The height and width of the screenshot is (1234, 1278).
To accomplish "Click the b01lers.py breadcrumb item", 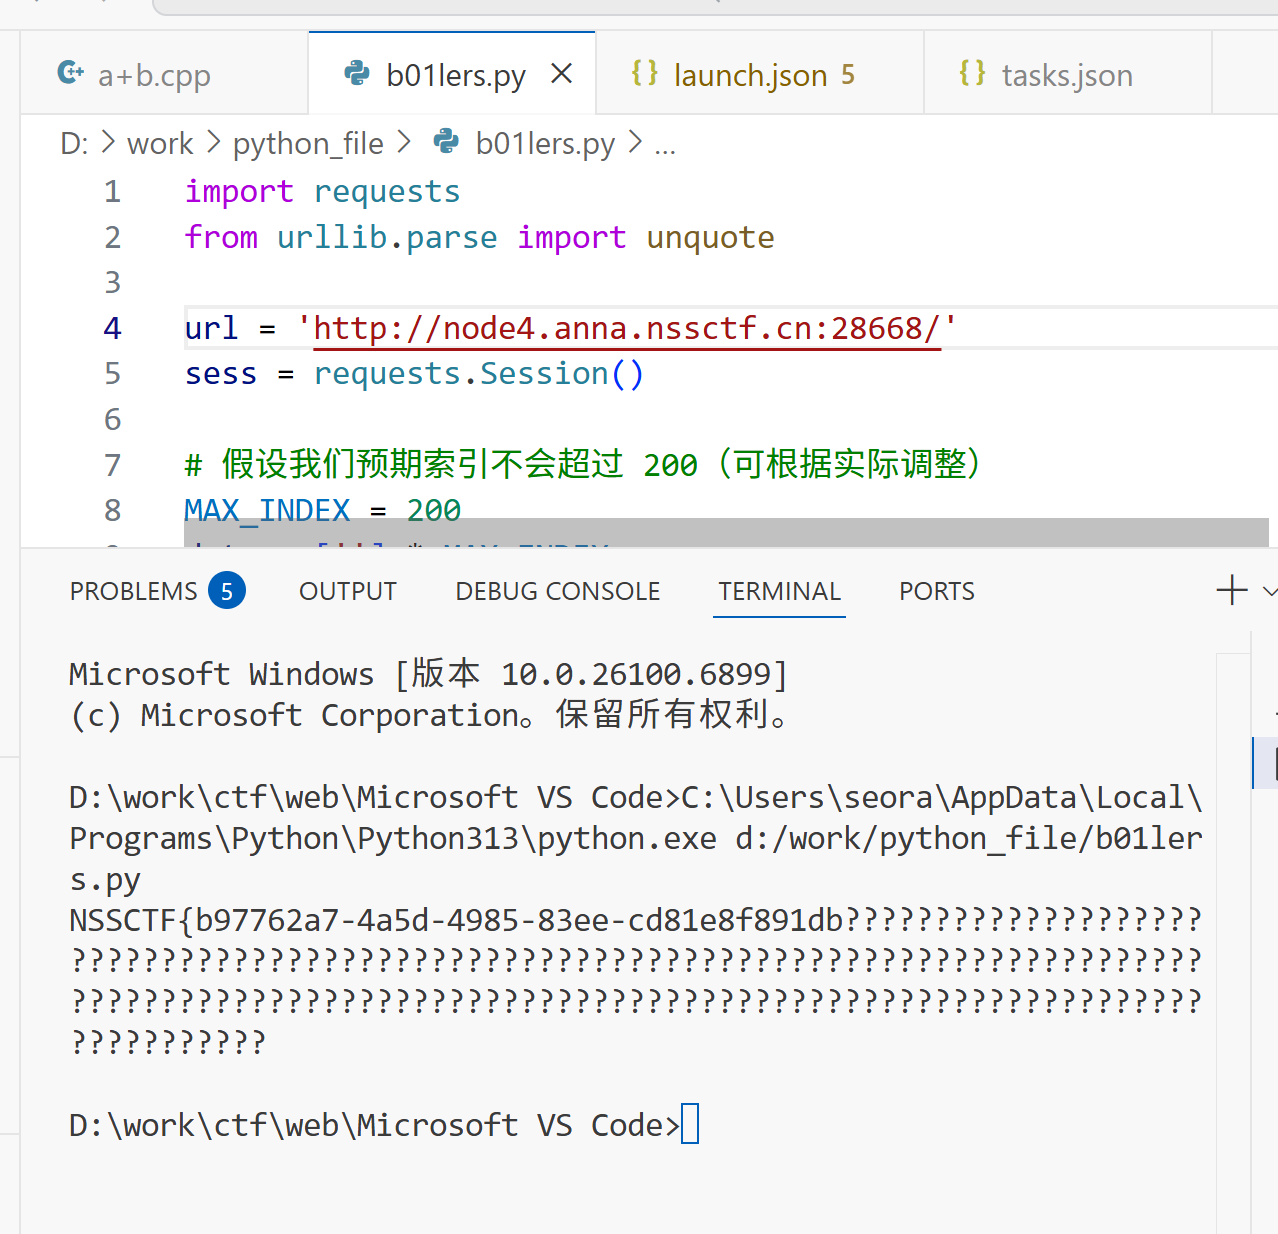I will [x=545, y=144].
